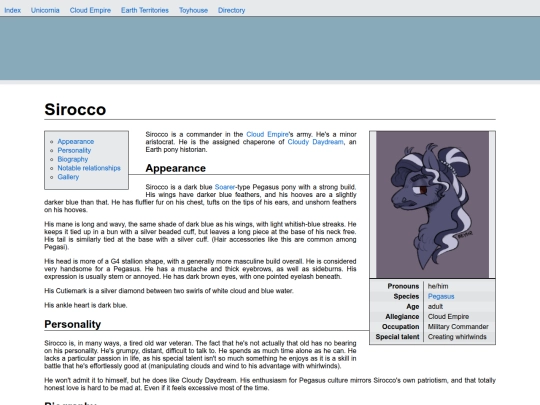
Task: Click the Cutiemark description sentence
Action: [x=169, y=291]
